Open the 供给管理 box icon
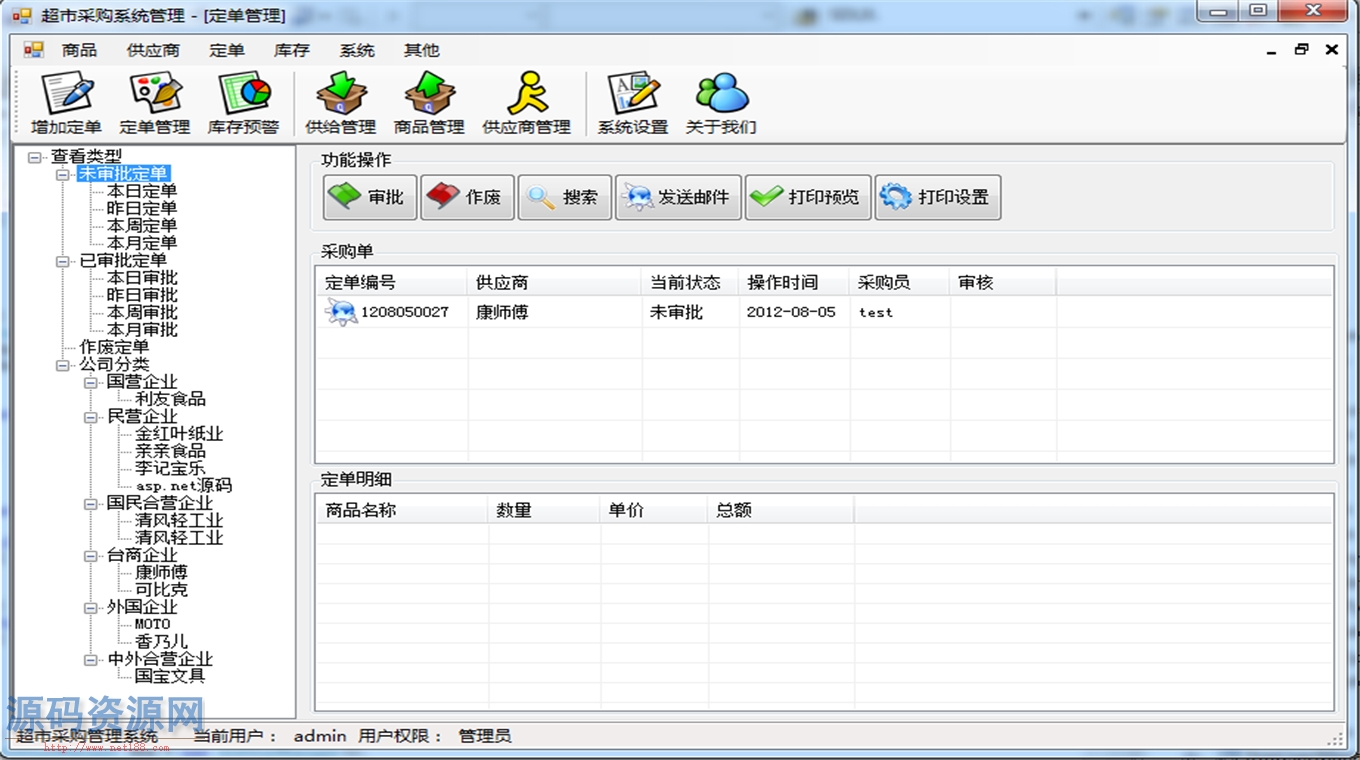Screen dimensions: 1360x760 coord(340,103)
